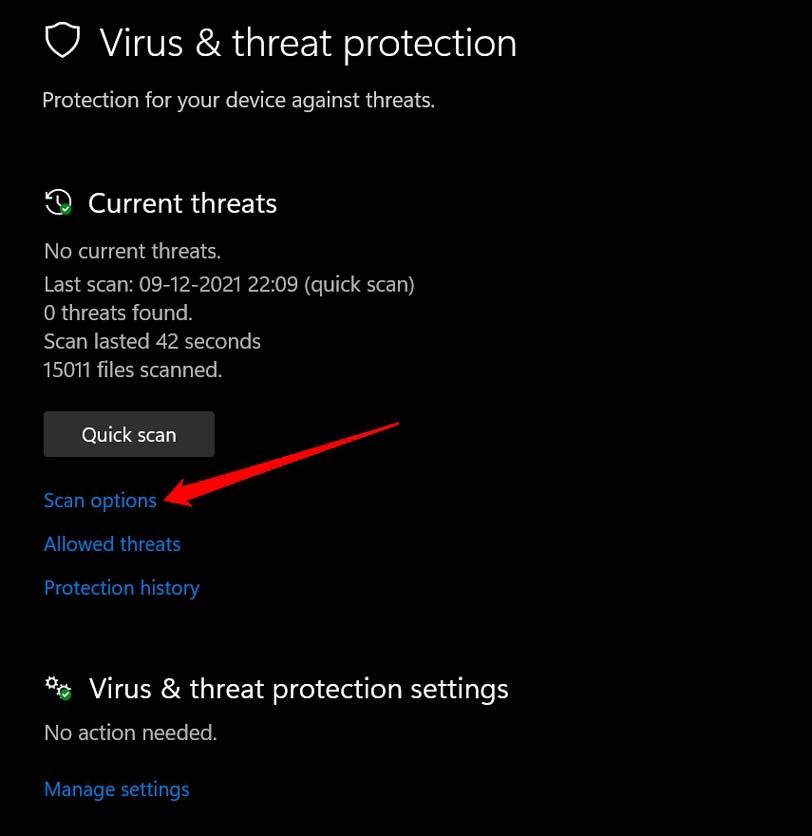Open Scan options
Image resolution: width=812 pixels, height=836 pixels.
click(x=99, y=500)
